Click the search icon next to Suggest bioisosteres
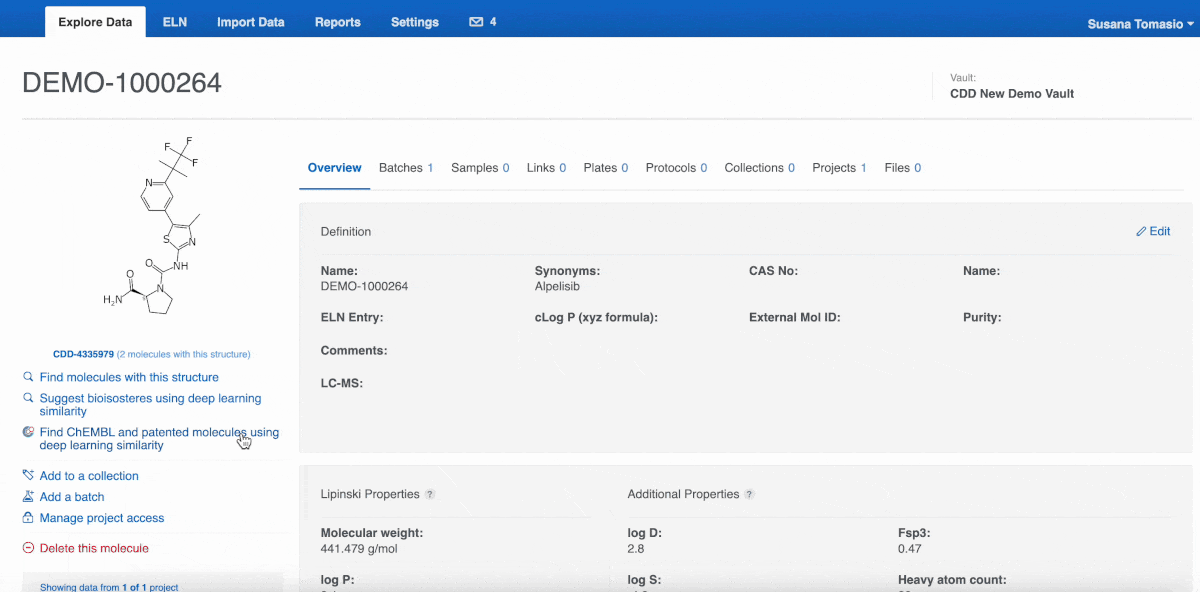1200x592 pixels. pyautogui.click(x=28, y=398)
